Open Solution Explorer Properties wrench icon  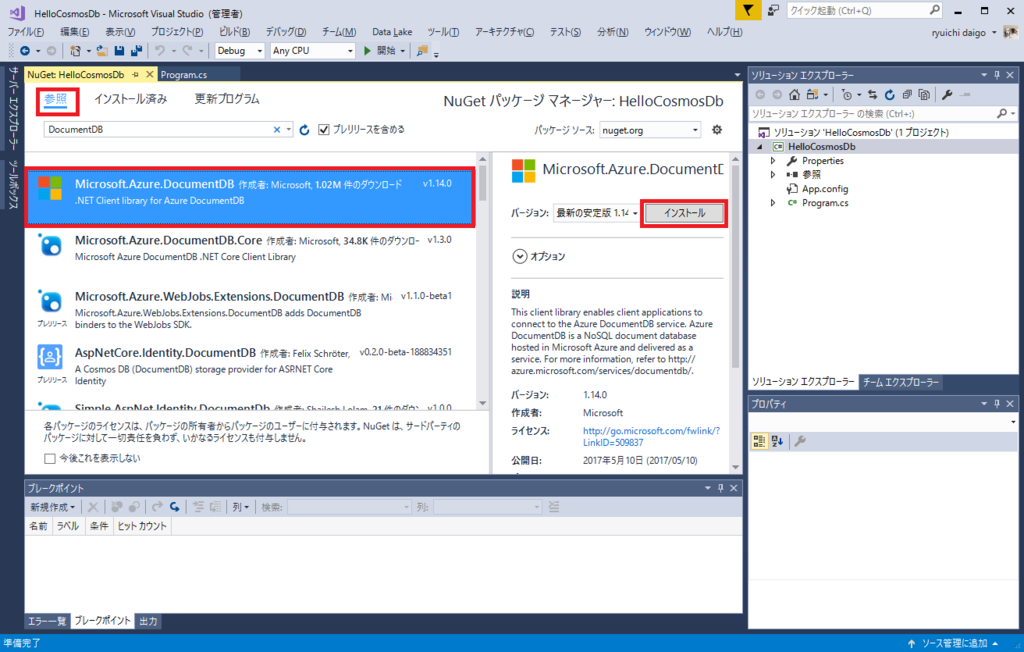[x=947, y=95]
